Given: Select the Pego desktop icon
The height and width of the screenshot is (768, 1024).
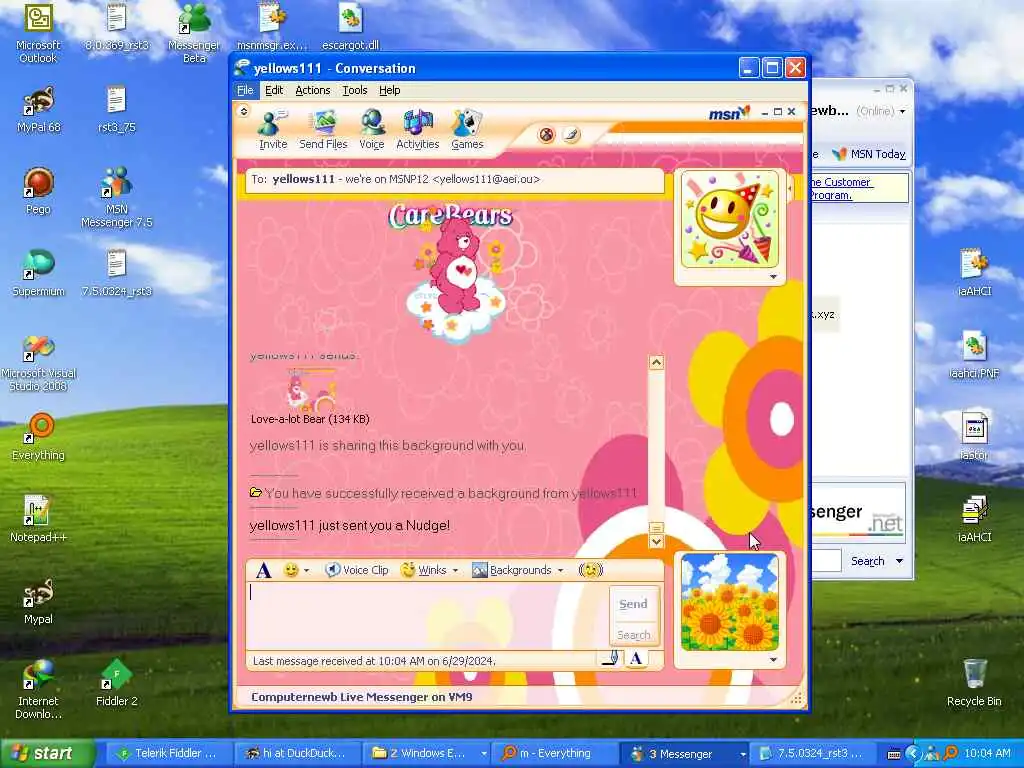Looking at the screenshot, I should (39, 191).
